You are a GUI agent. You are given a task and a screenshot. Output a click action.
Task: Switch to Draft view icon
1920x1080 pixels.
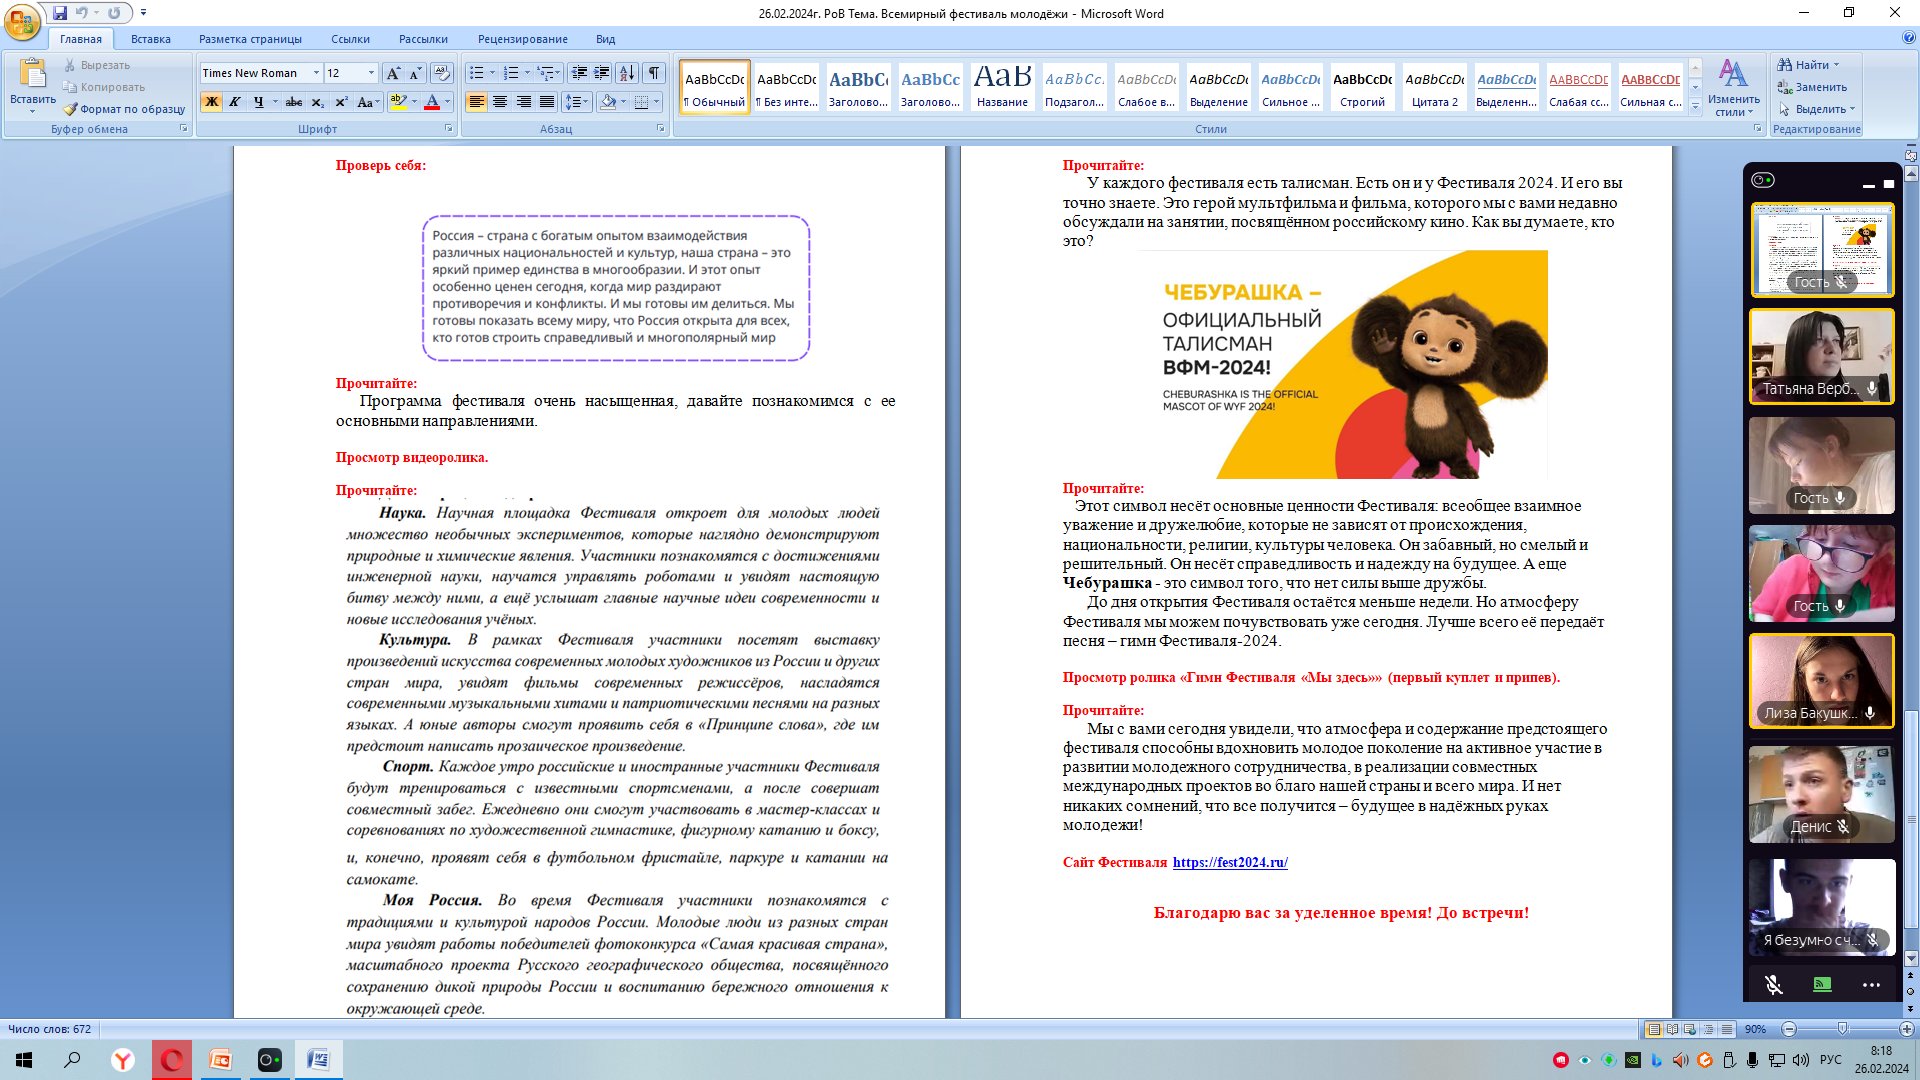(1726, 1029)
